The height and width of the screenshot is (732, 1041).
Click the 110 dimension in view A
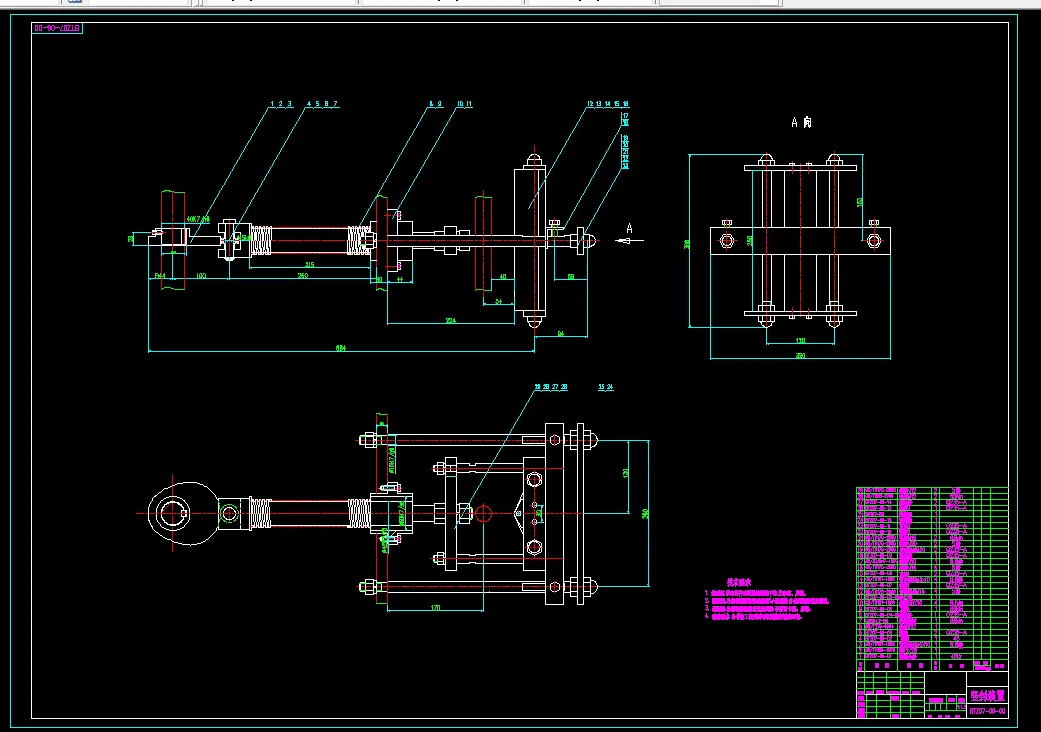pyautogui.click(x=800, y=341)
